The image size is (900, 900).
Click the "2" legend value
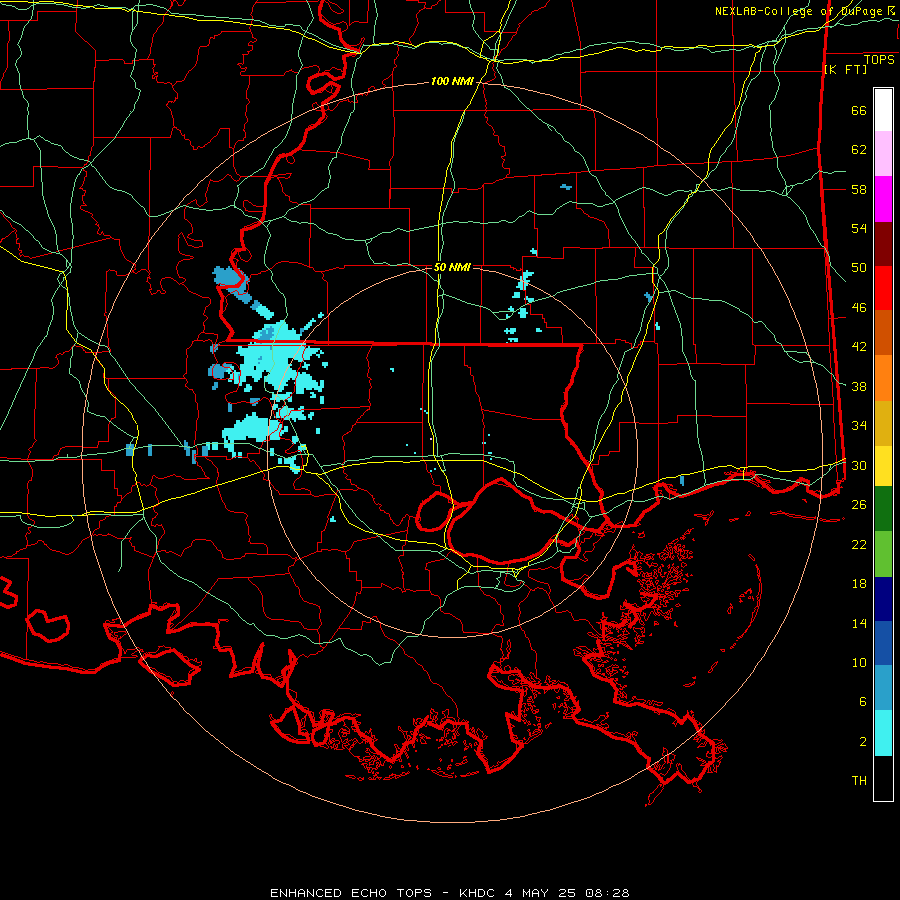click(x=863, y=742)
